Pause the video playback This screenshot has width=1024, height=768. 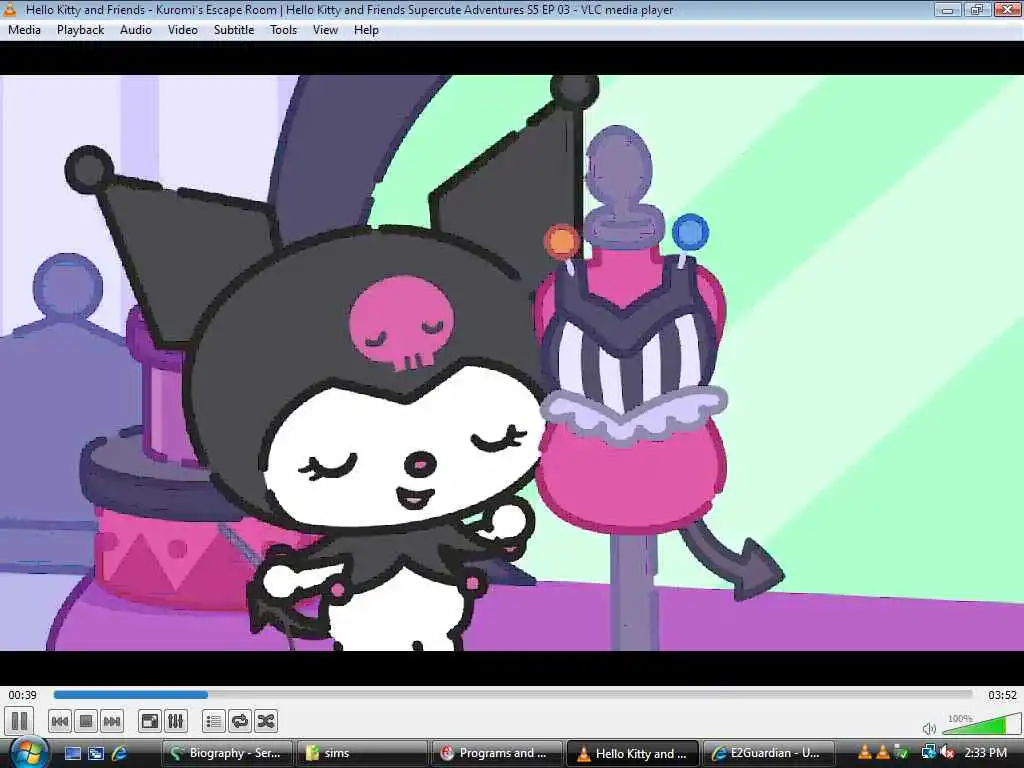(20, 721)
